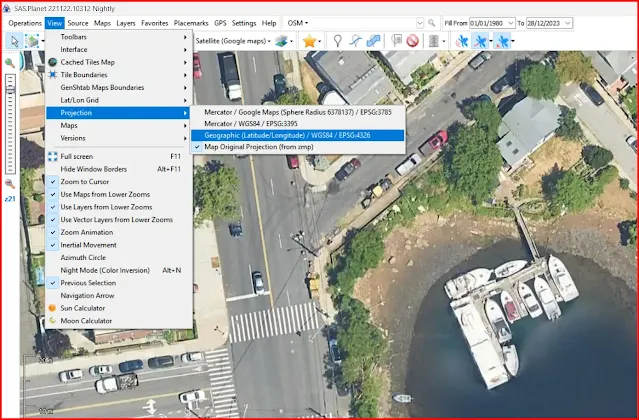Open the OSM search provider dropdown
The height and width of the screenshot is (420, 639).
(x=298, y=23)
